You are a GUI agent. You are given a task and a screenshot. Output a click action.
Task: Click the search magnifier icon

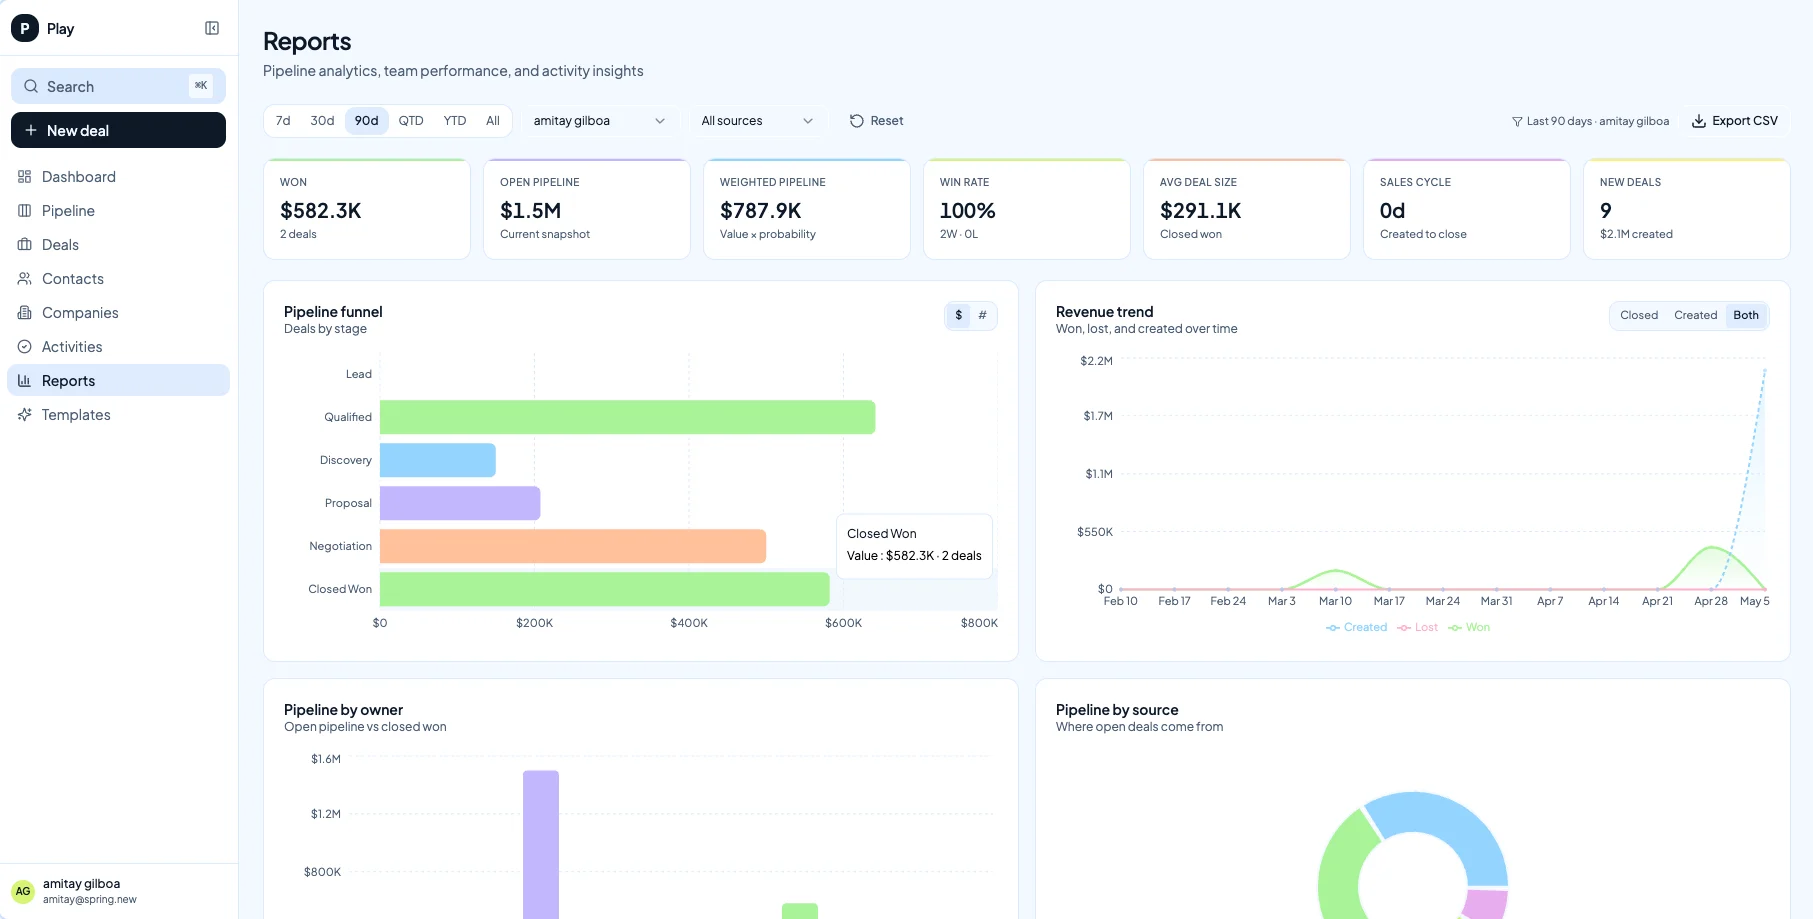[x=31, y=86]
